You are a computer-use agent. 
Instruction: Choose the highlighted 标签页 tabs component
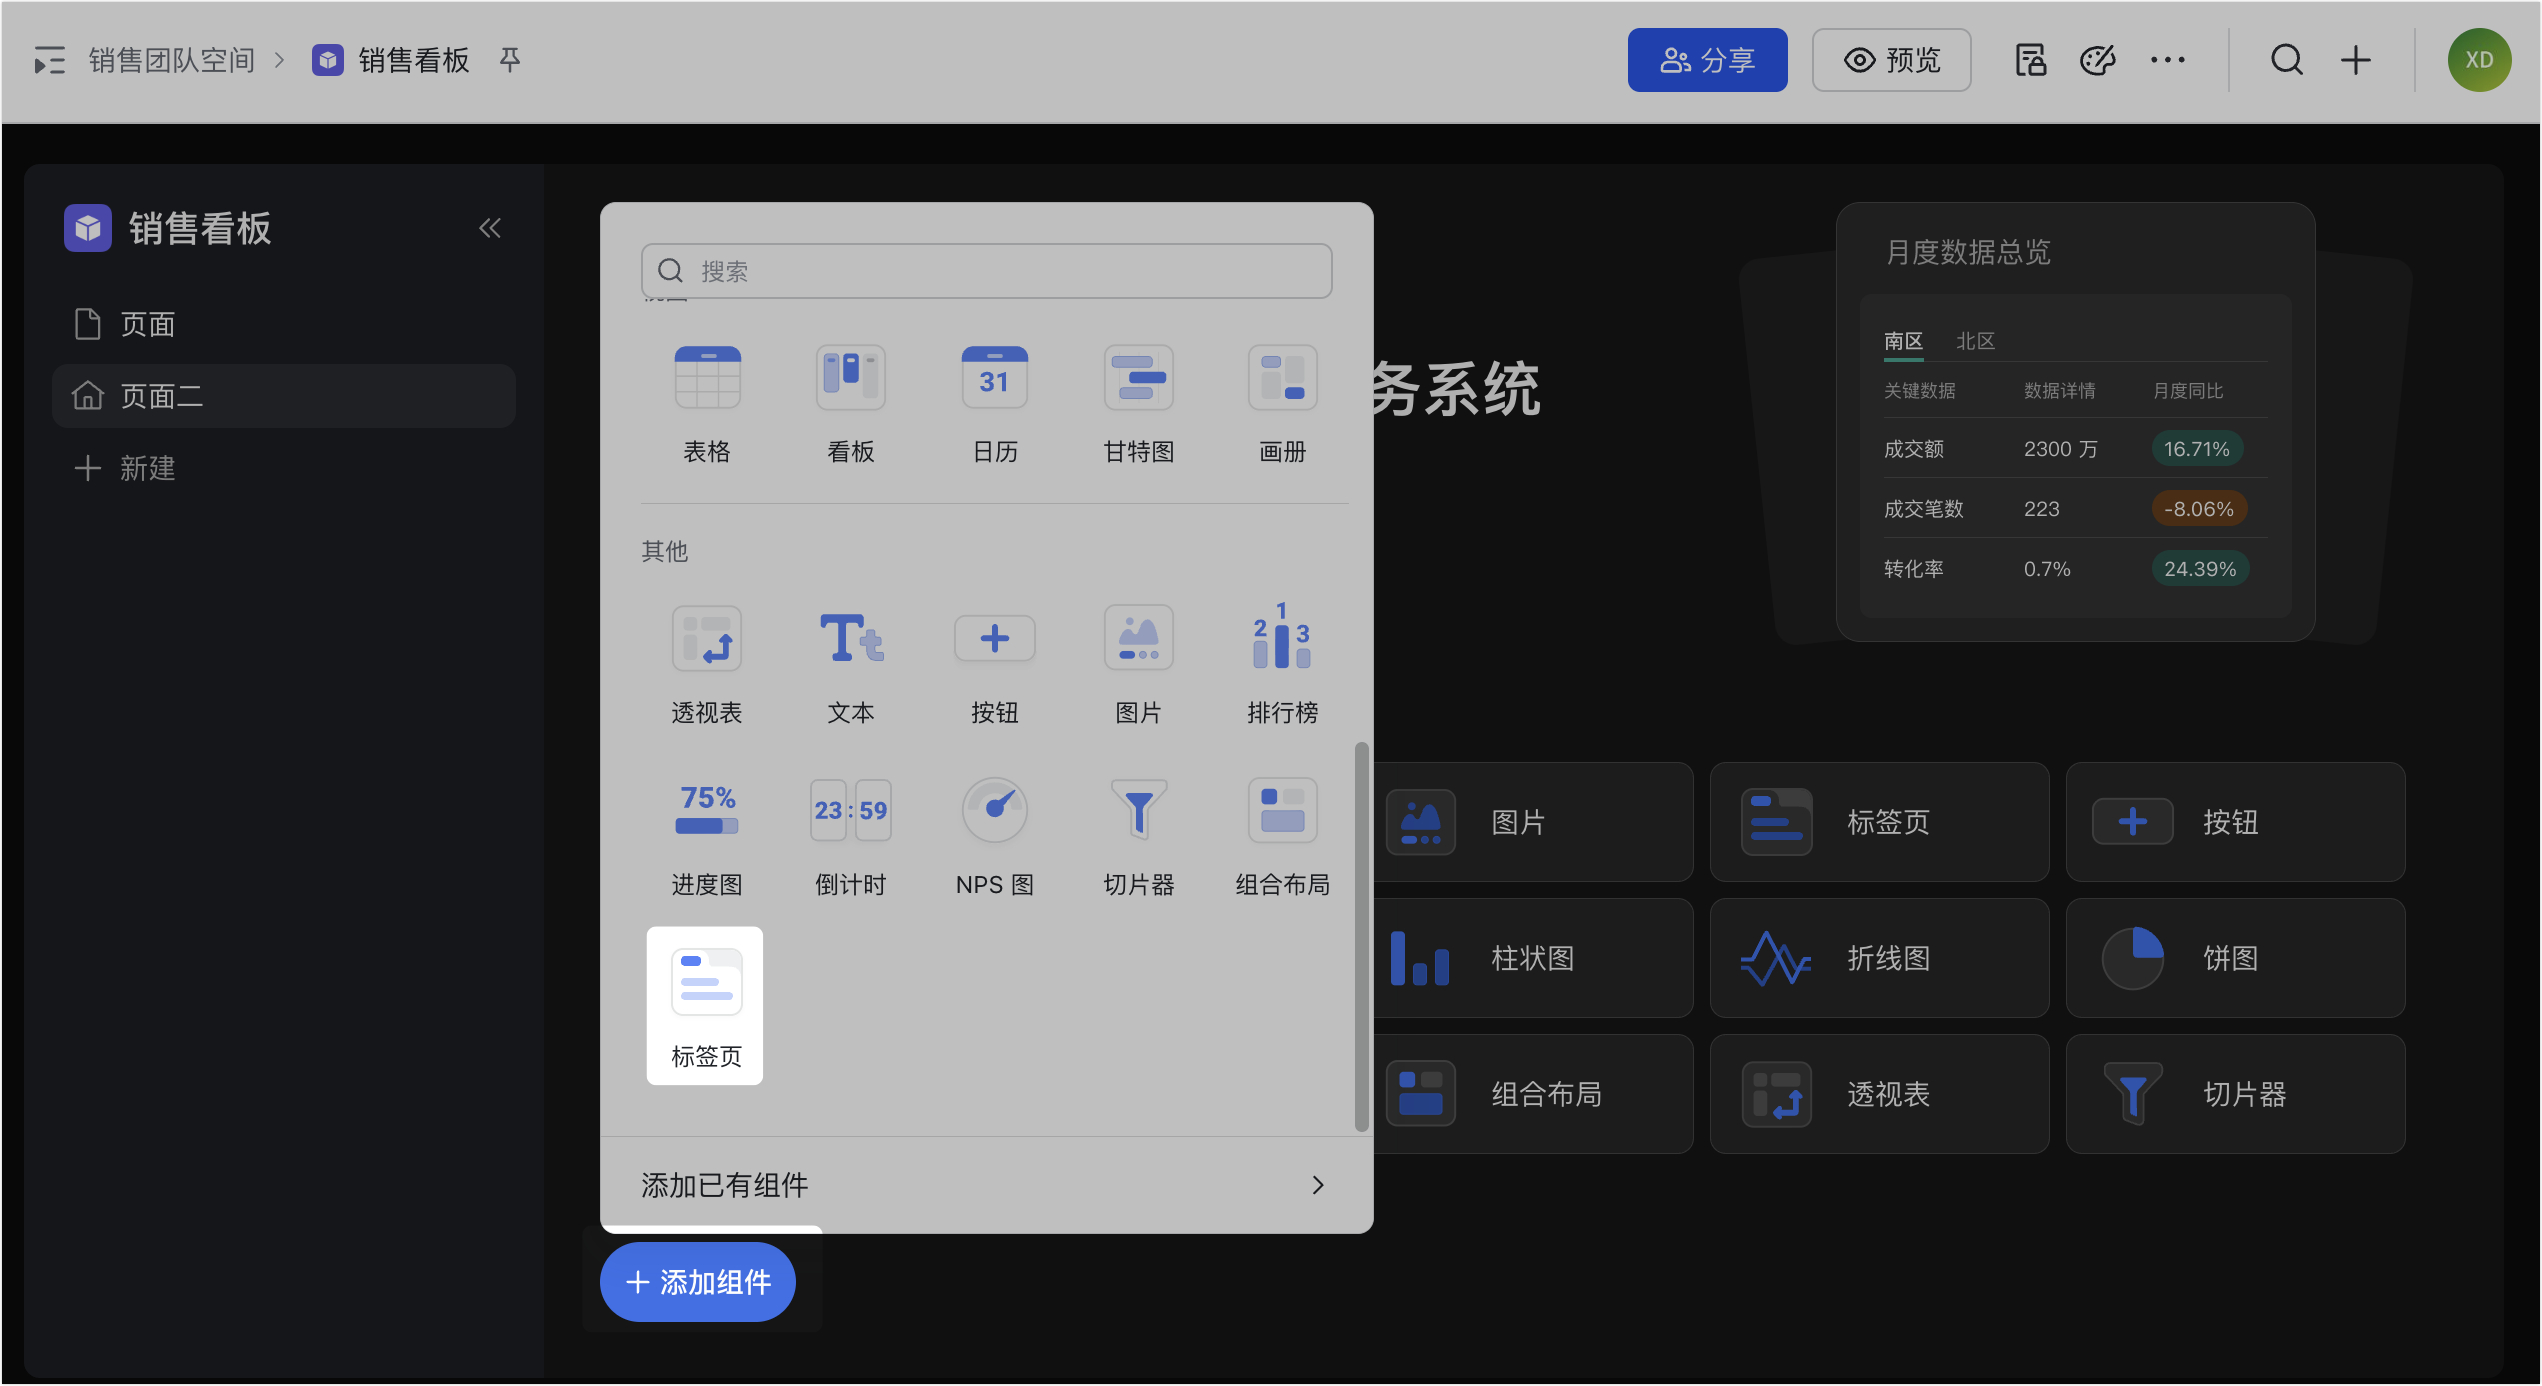[705, 1005]
